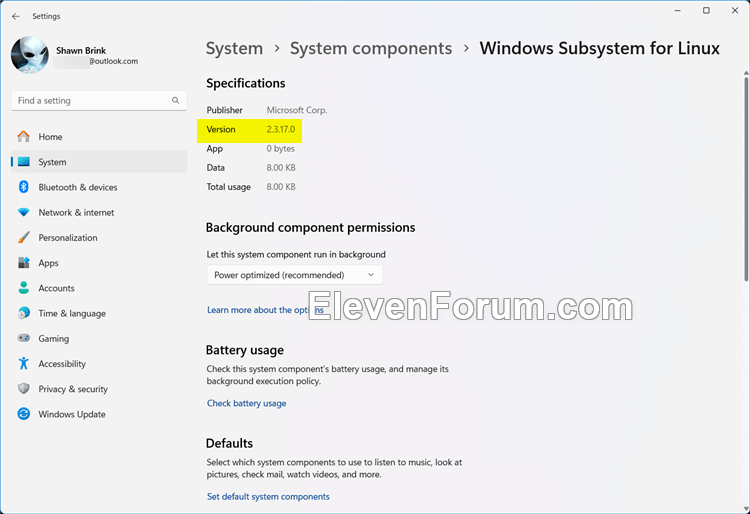Open Power optimized (recommended) dropdown

tap(295, 275)
